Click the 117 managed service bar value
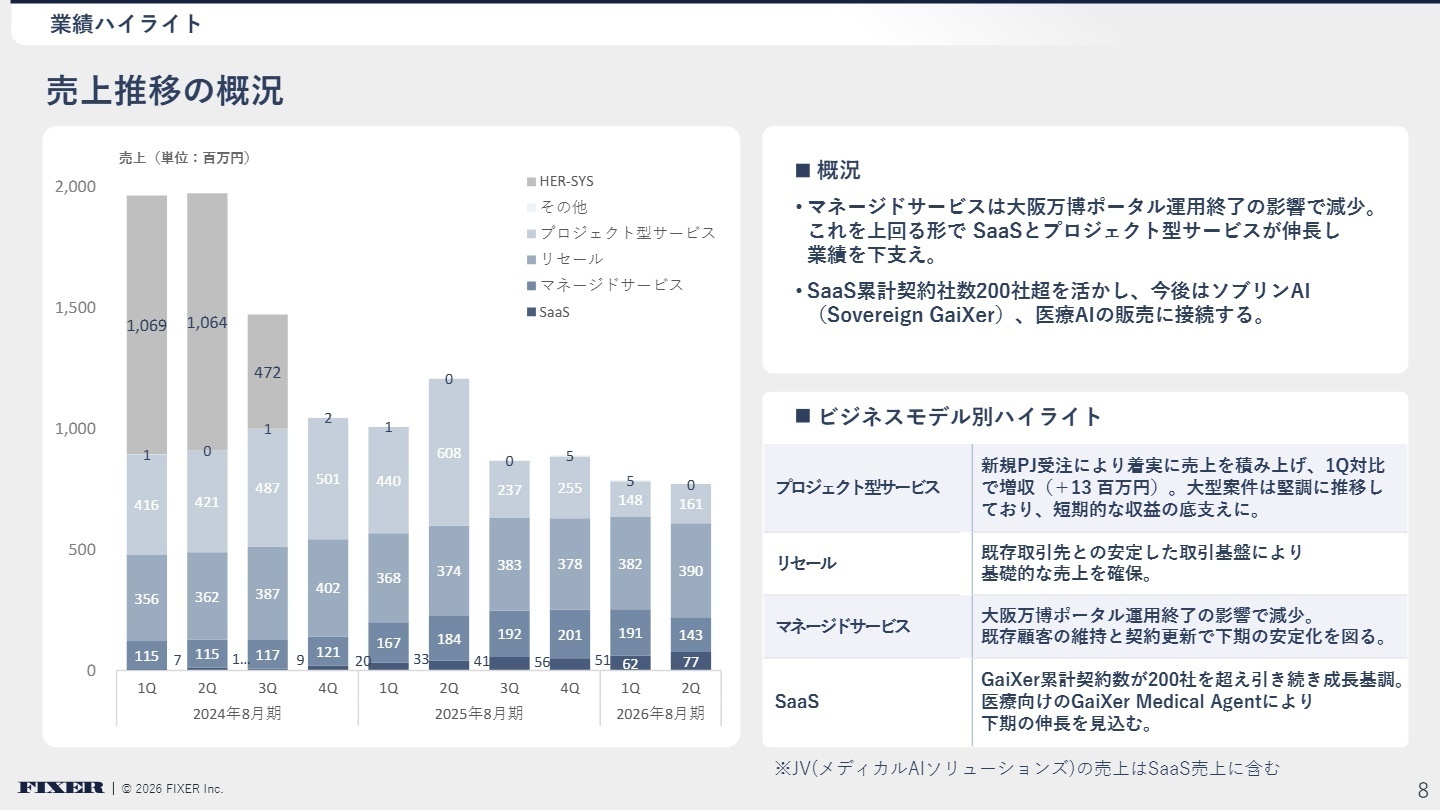 point(267,656)
